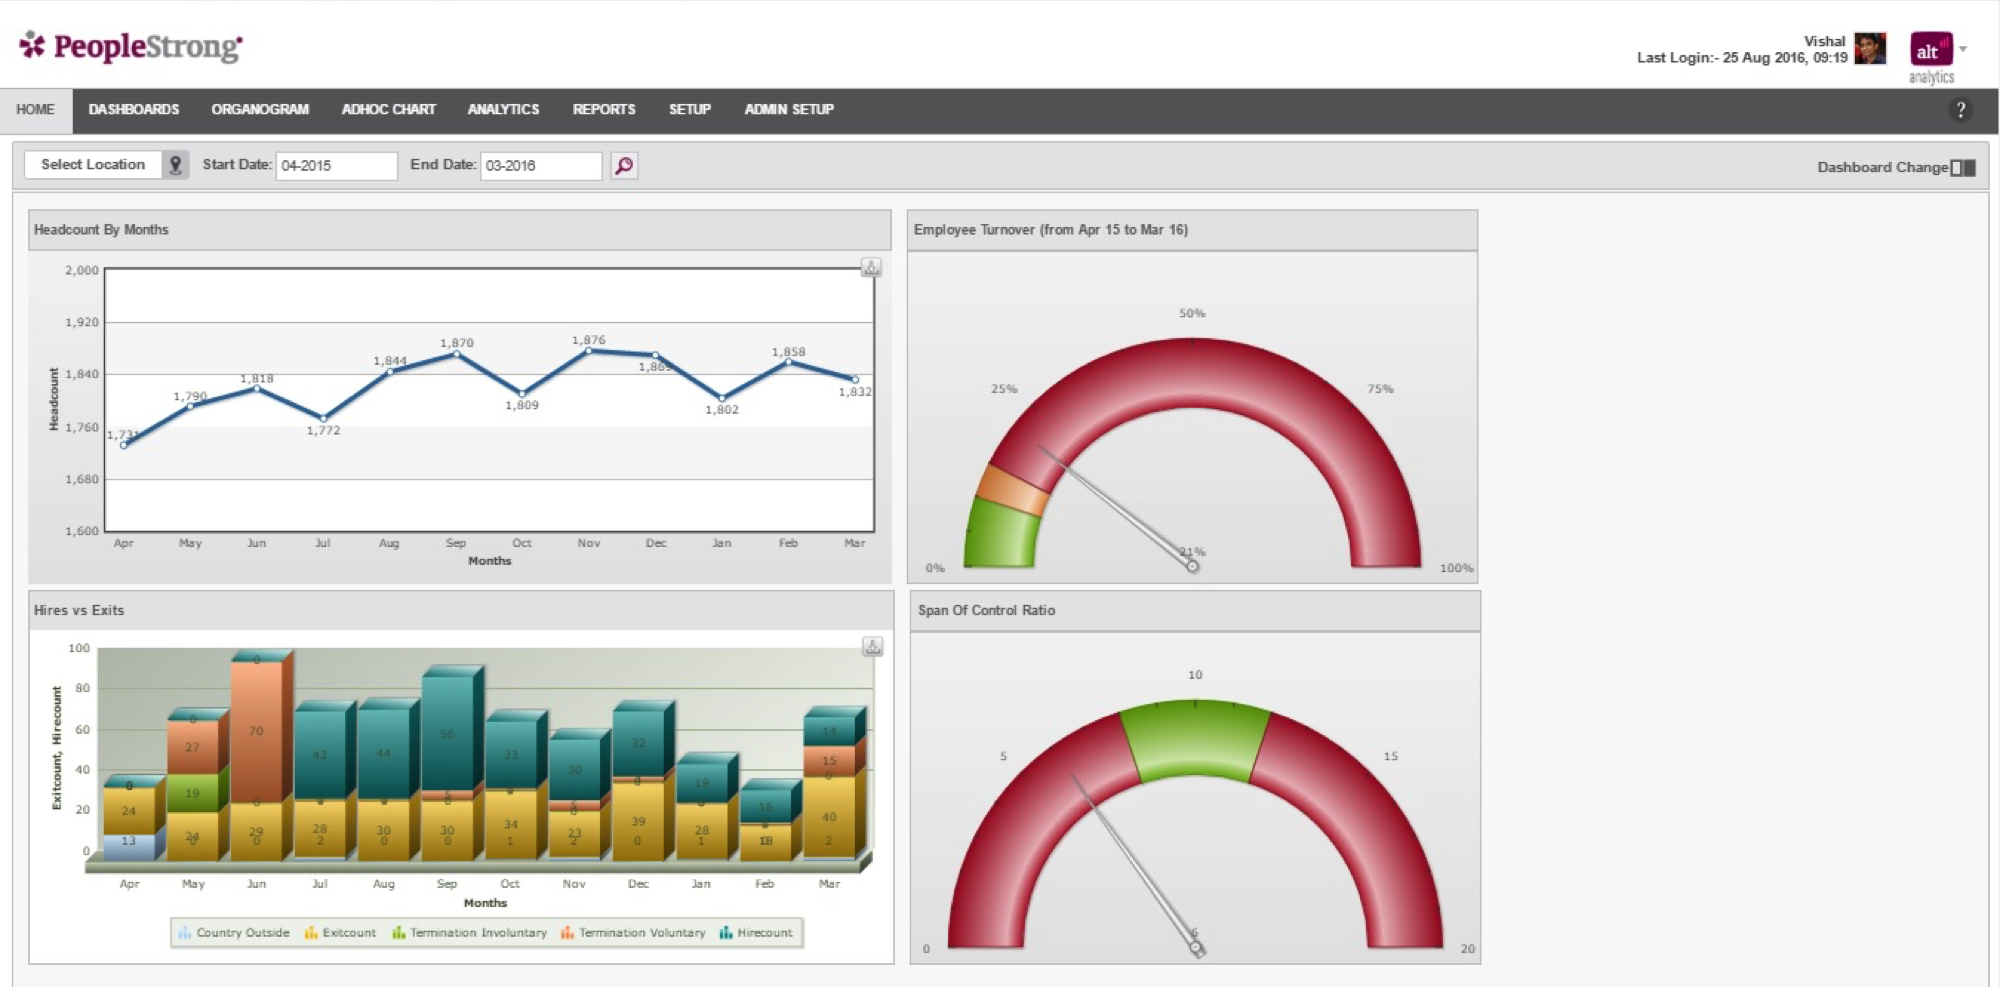Go to the Reports menu

point(603,110)
